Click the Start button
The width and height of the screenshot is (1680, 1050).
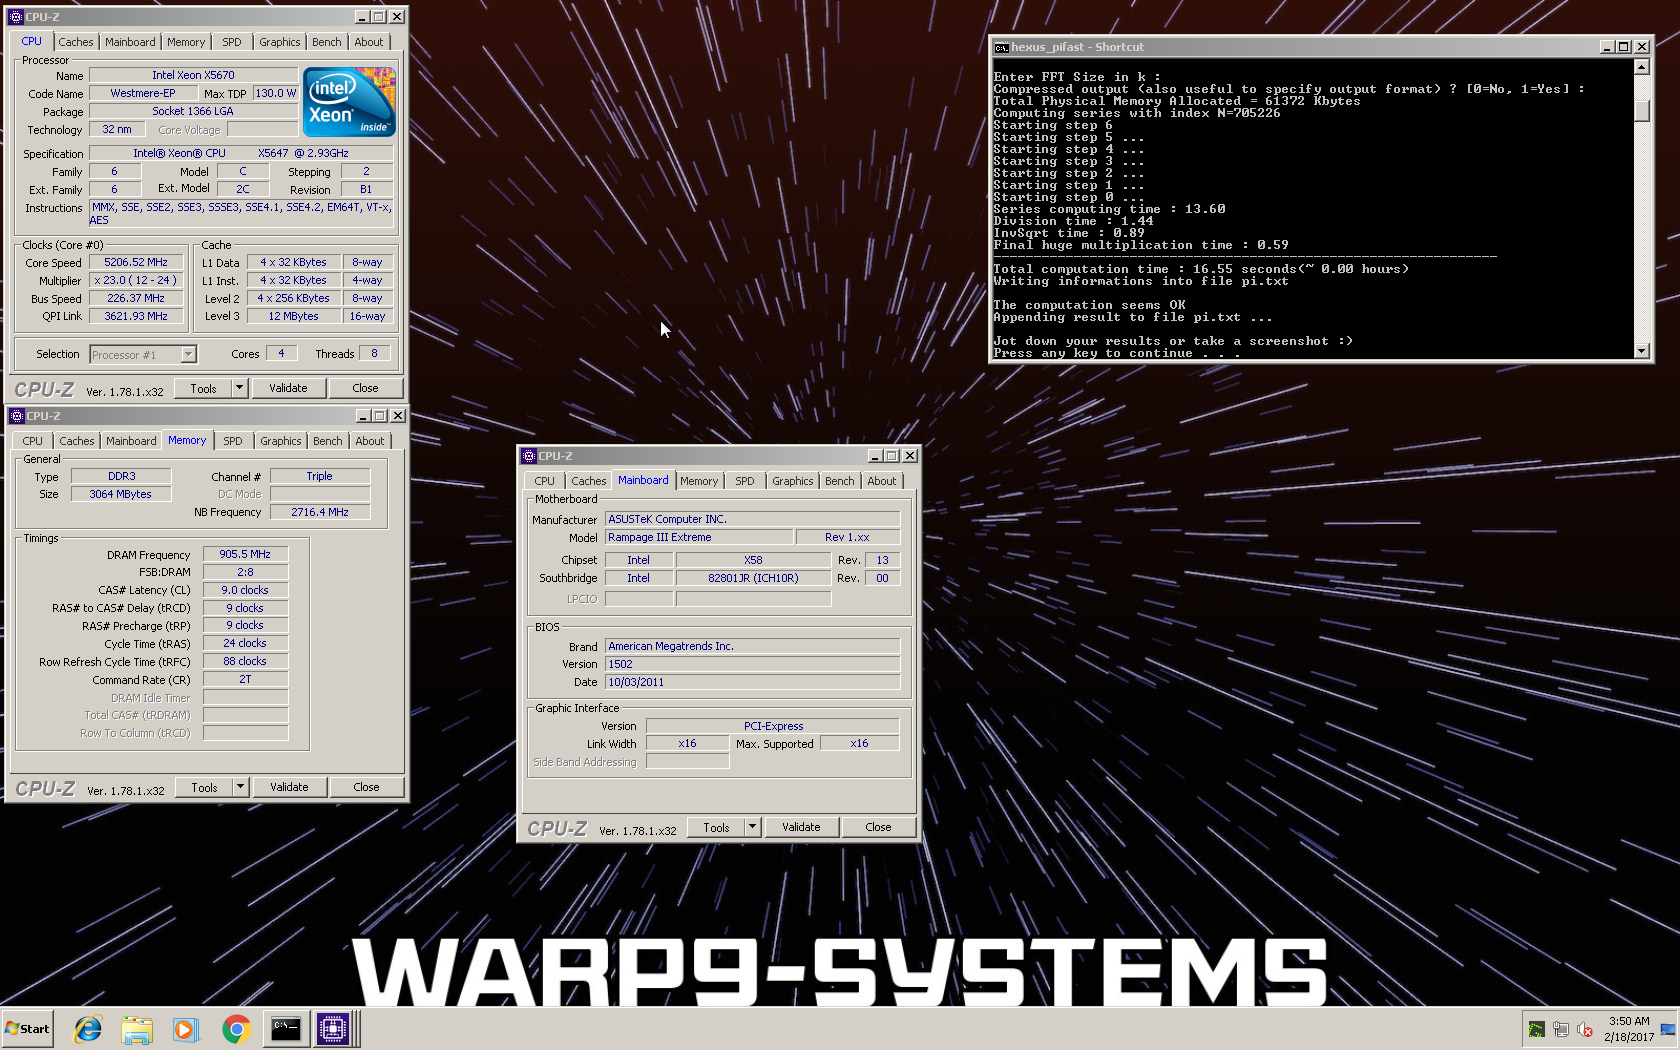(28, 1029)
